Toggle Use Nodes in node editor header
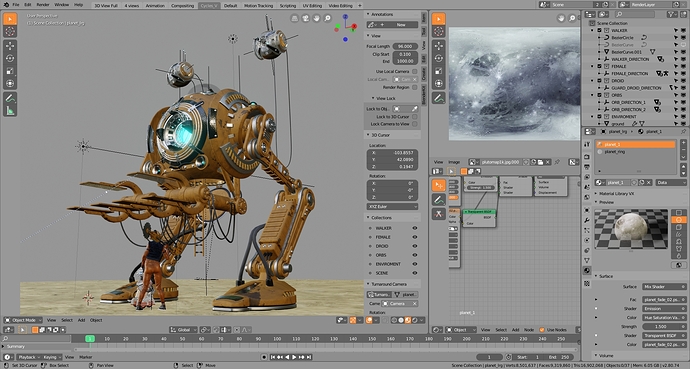Image resolution: width=690 pixels, height=369 pixels. (x=542, y=330)
